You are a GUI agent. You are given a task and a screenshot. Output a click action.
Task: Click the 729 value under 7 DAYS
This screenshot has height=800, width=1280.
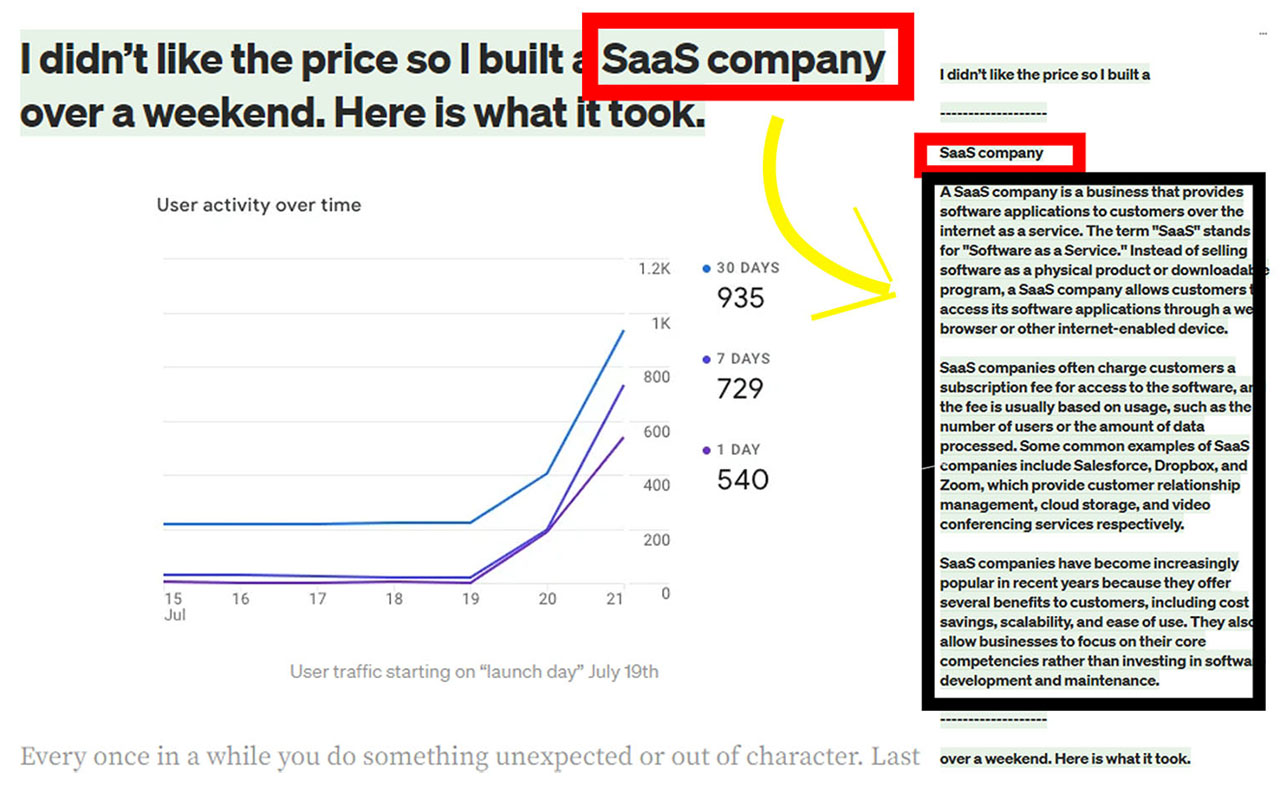tap(740, 389)
